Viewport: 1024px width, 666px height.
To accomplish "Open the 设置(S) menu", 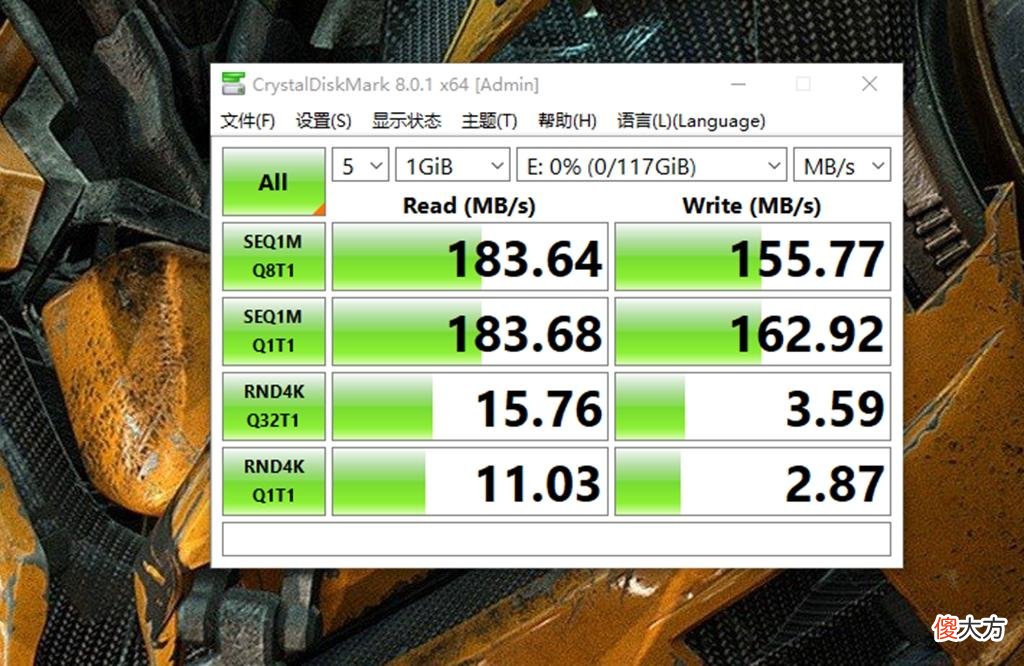I will (323, 121).
